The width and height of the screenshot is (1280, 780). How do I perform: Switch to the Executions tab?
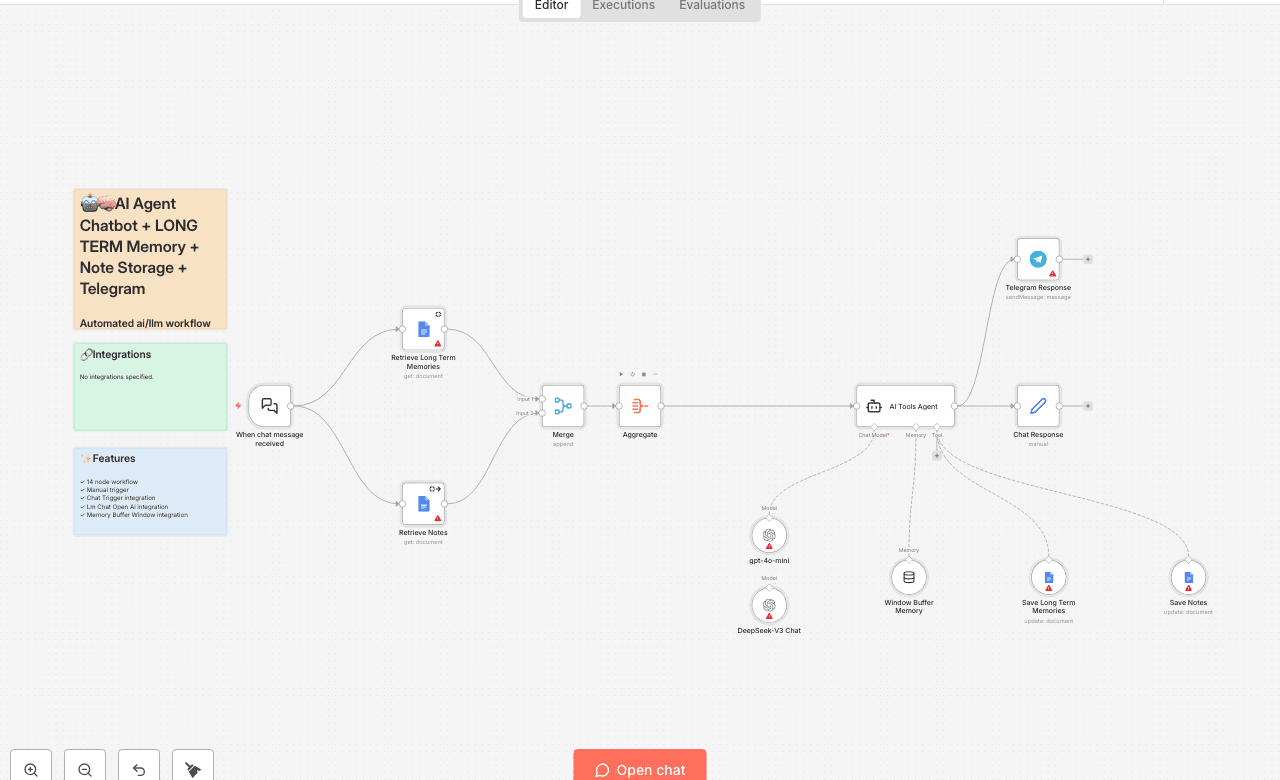(622, 6)
